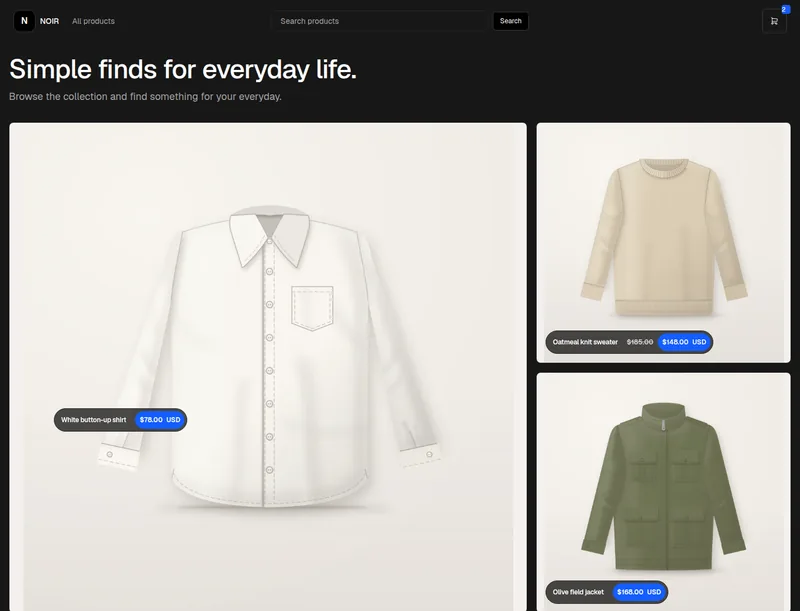Open the Olive field jacket product image
The image size is (800, 611).
coord(663,492)
